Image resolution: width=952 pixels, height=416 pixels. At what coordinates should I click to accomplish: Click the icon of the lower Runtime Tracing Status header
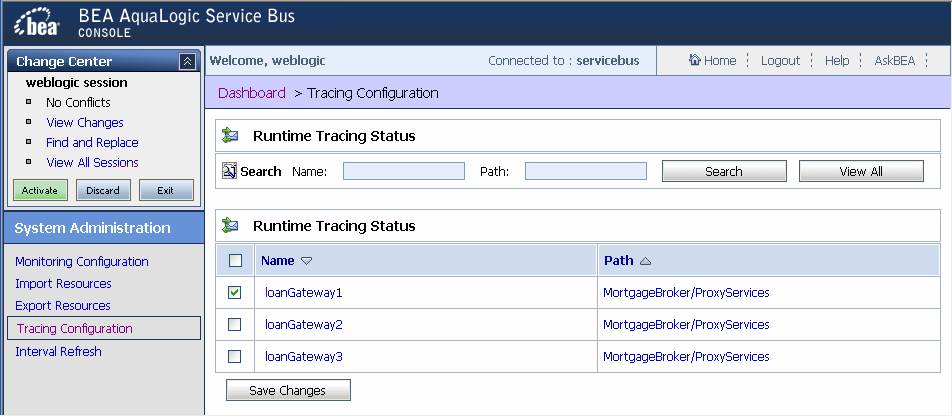click(x=230, y=226)
